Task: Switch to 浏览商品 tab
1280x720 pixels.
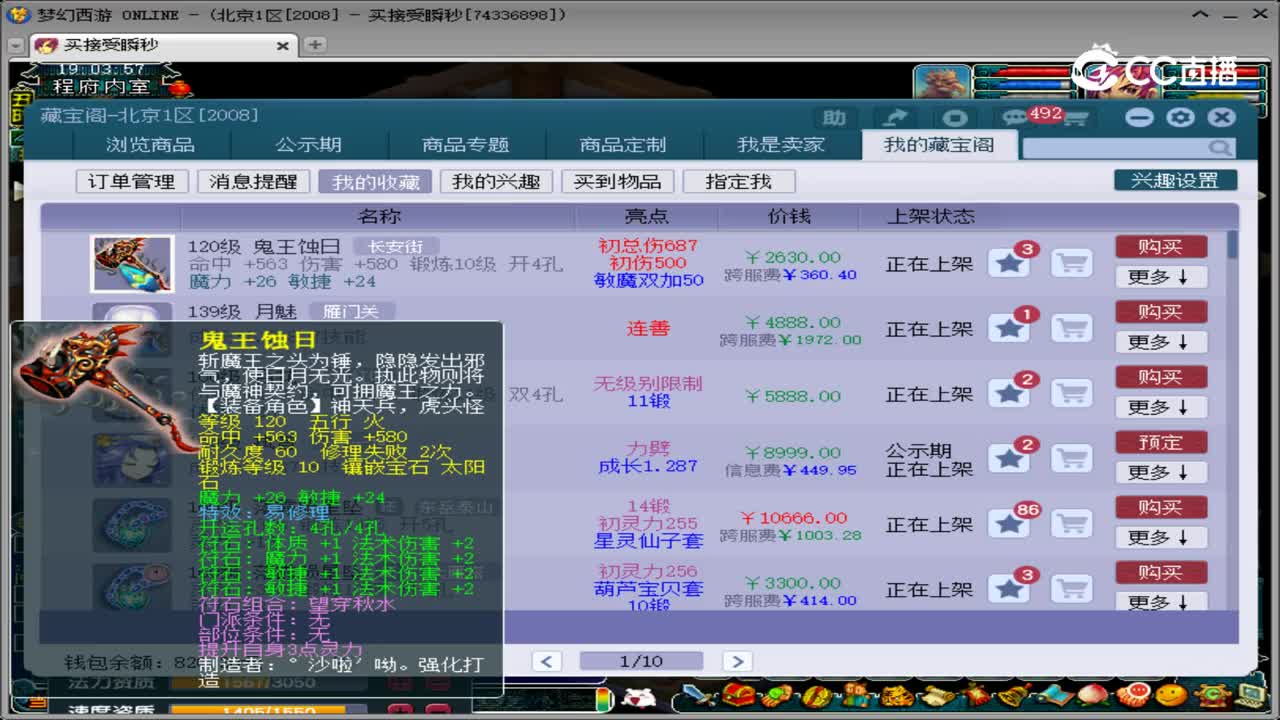Action: click(x=151, y=145)
